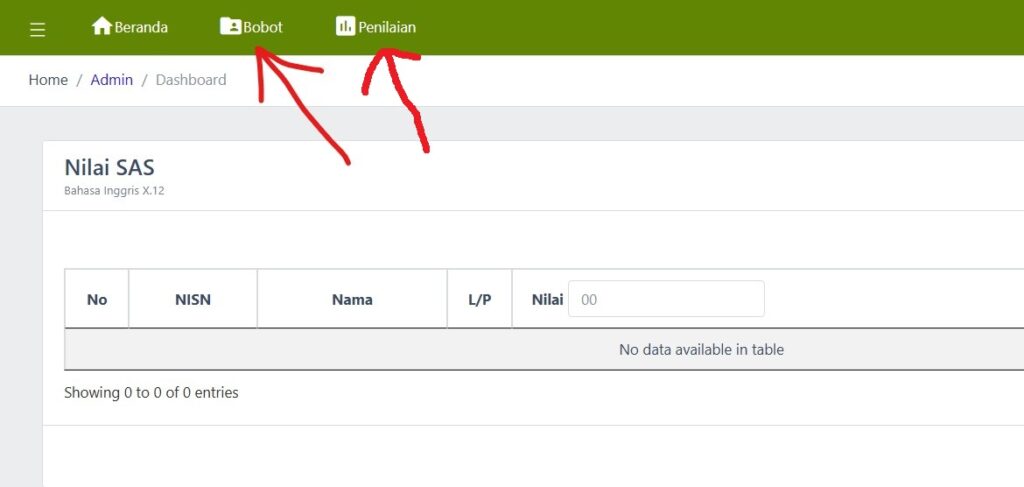The height and width of the screenshot is (487, 1024).
Task: Follow the Home breadcrumb link
Action: [x=48, y=80]
